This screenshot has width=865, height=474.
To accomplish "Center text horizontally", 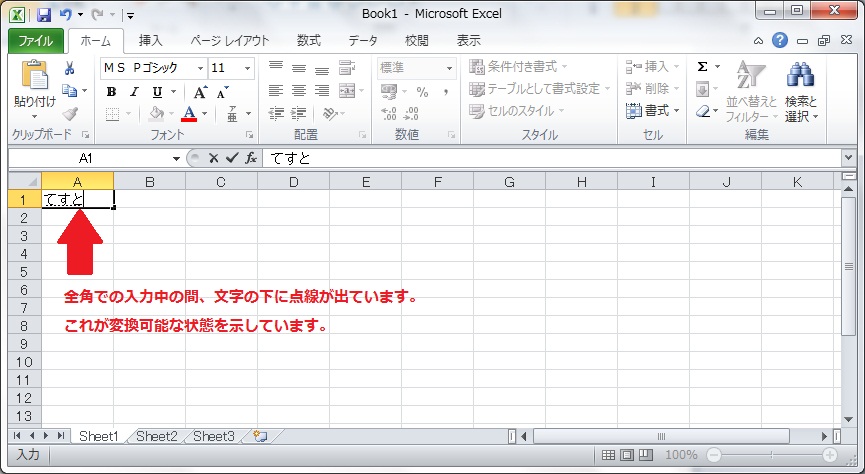I will pos(298,90).
